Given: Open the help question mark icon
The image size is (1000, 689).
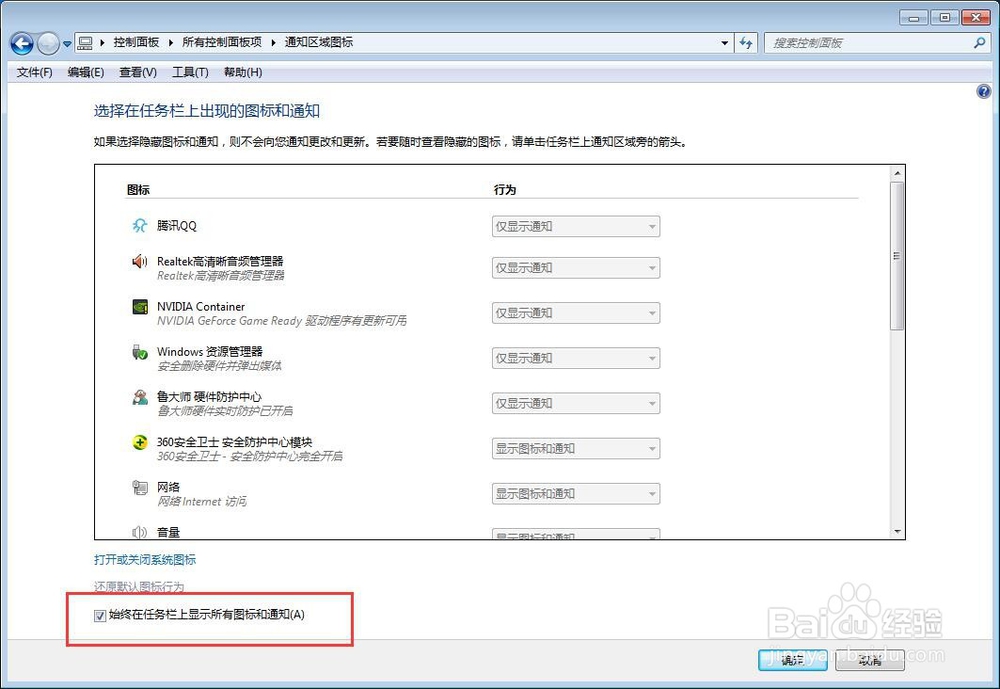Looking at the screenshot, I should click(984, 92).
